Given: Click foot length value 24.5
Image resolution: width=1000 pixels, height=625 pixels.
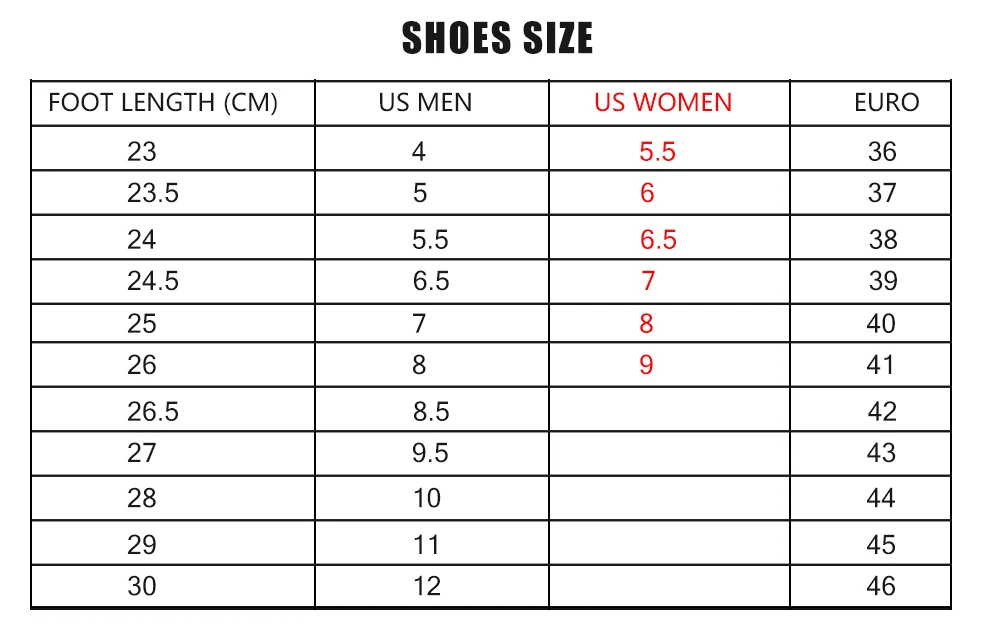Looking at the screenshot, I should tap(153, 281).
